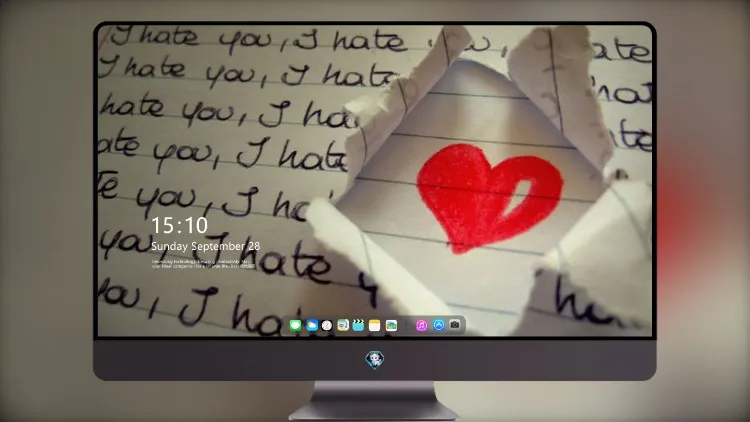
Task: Open the green Messages app in dock
Action: (x=296, y=325)
